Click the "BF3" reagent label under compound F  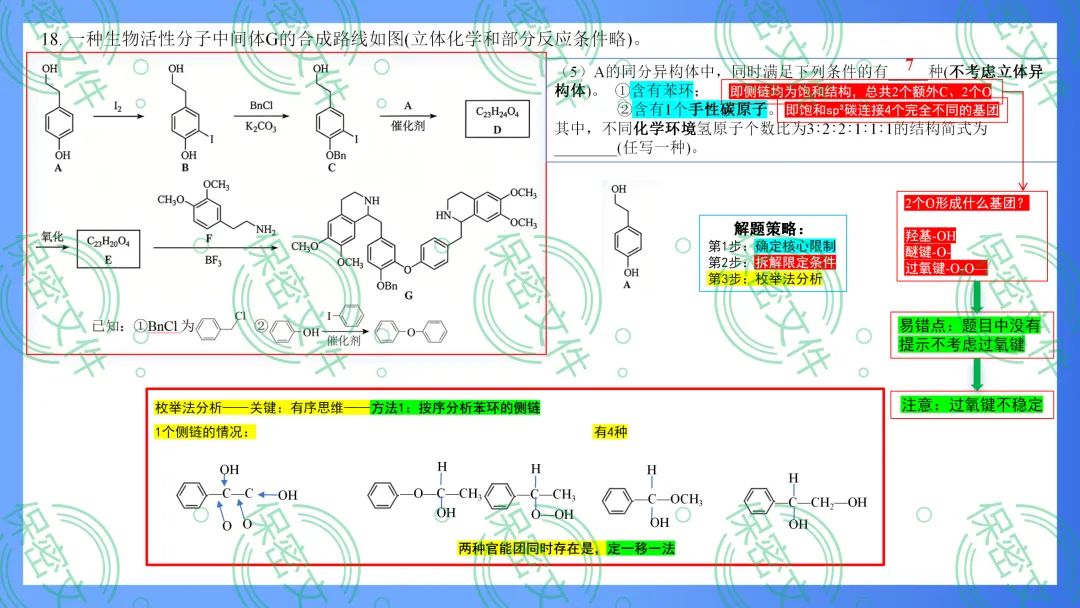click(213, 261)
